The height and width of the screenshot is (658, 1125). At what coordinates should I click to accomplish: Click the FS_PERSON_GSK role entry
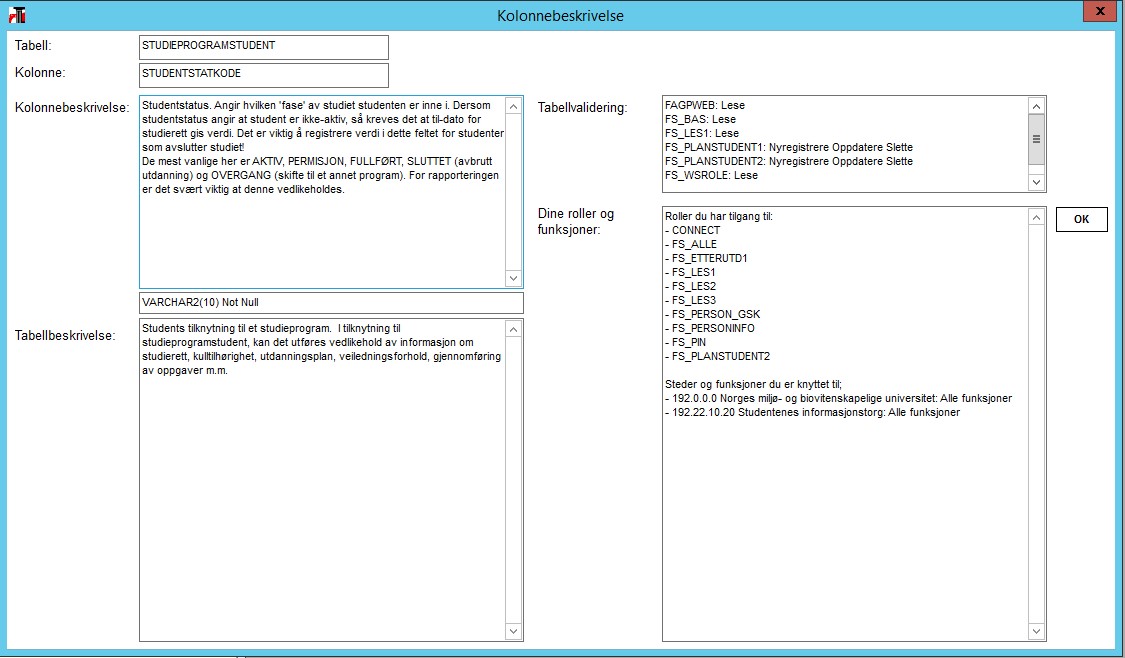712,314
